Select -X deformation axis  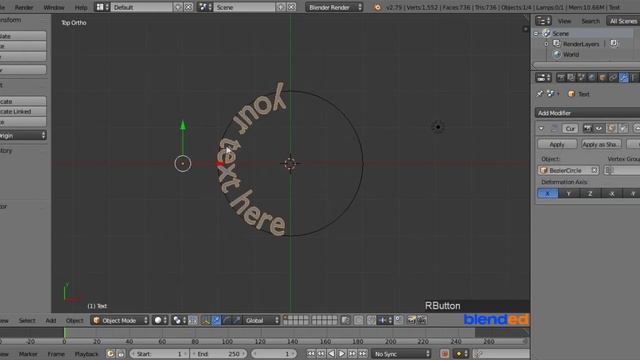pyautogui.click(x=611, y=193)
